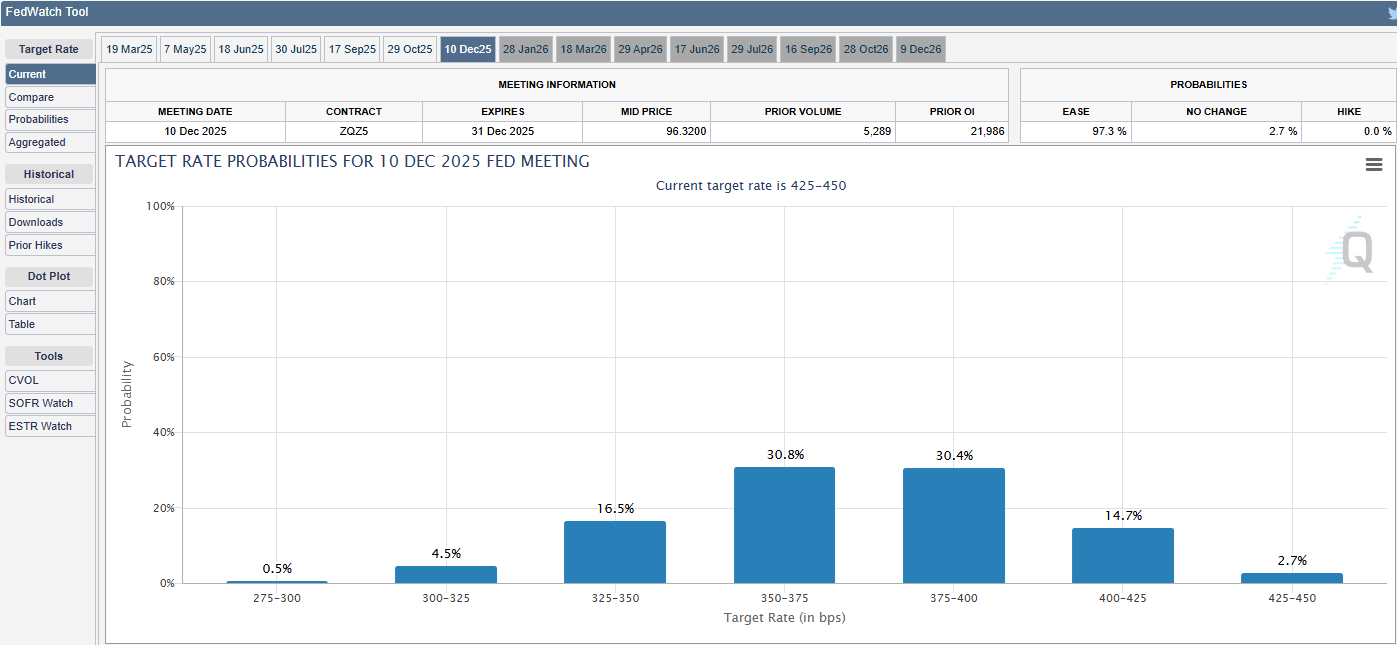View the Prior Hikes page
This screenshot has height=645, width=1397.
coord(50,244)
